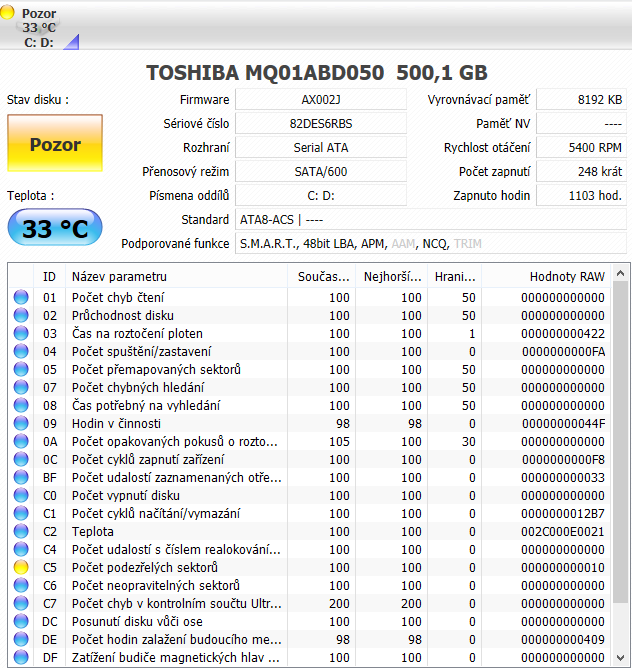Image resolution: width=632 pixels, height=668 pixels.
Task: Click the ID column header
Action: click(49, 276)
